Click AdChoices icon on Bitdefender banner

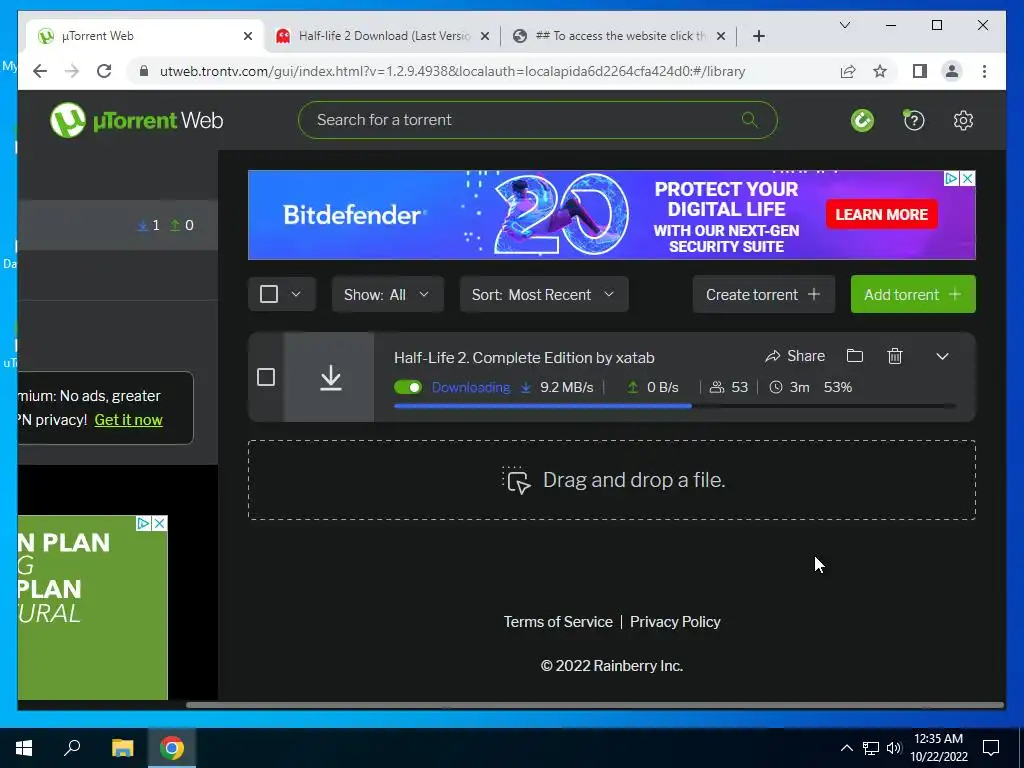952,178
